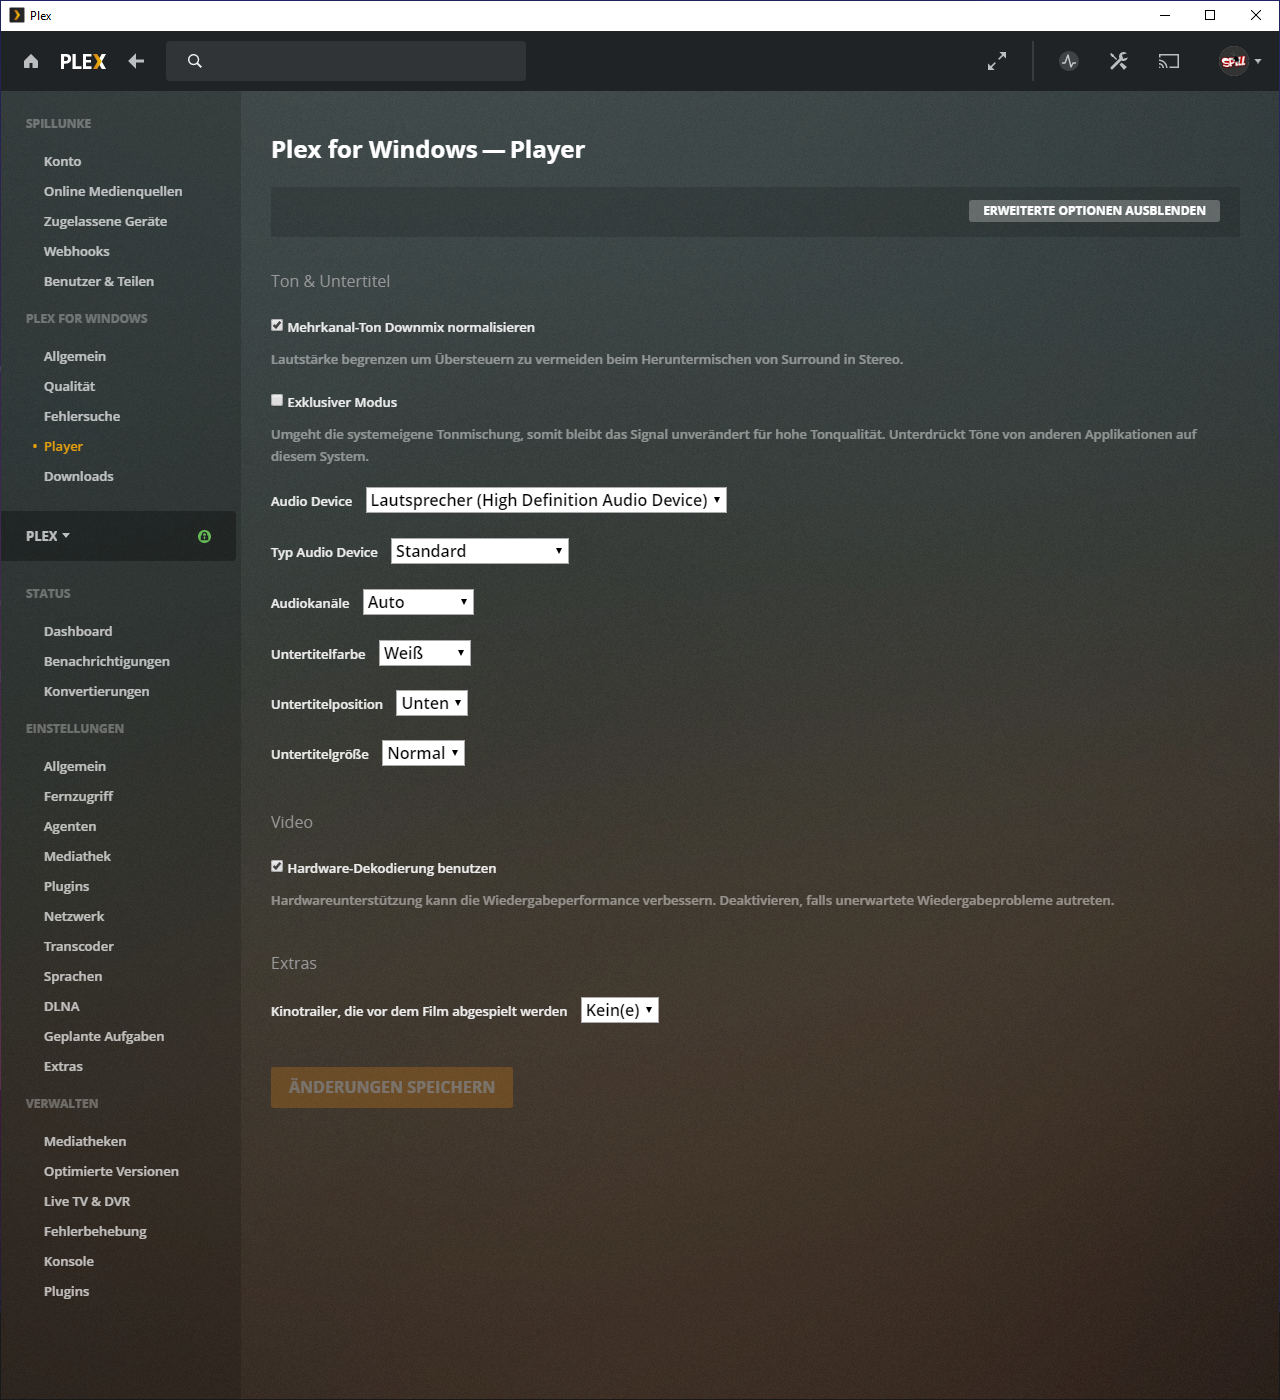Expand the PLEX server selector
This screenshot has width=1280, height=1400.
(48, 536)
